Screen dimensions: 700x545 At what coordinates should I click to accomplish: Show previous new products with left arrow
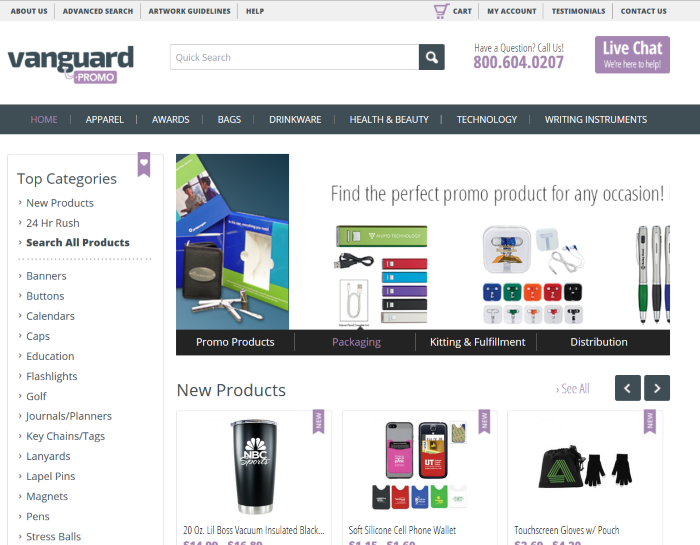click(x=627, y=388)
